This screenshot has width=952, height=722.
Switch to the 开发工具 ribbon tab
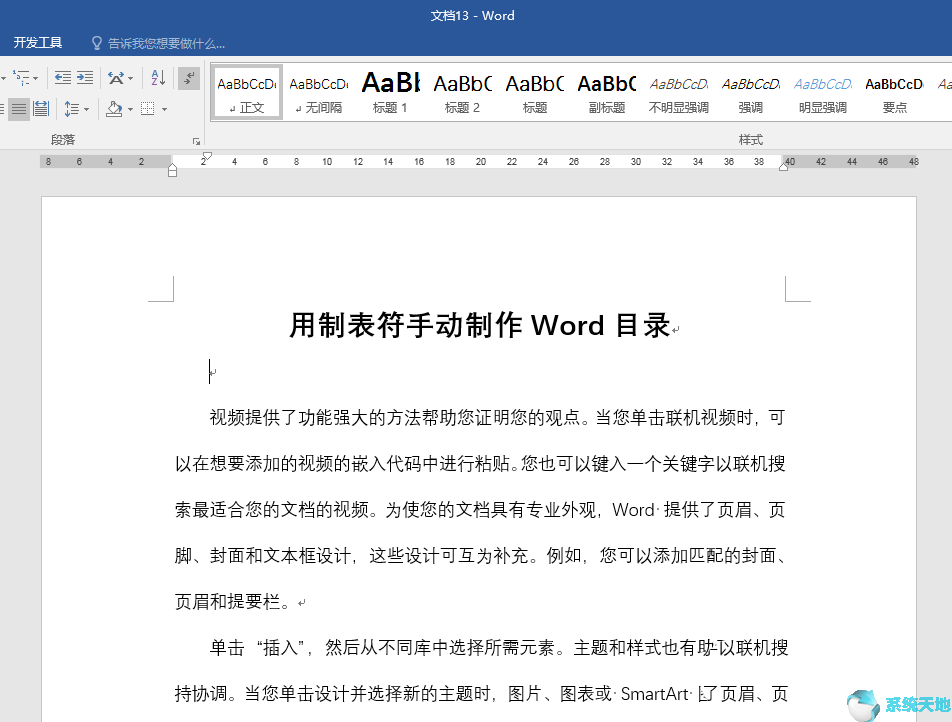pos(38,42)
